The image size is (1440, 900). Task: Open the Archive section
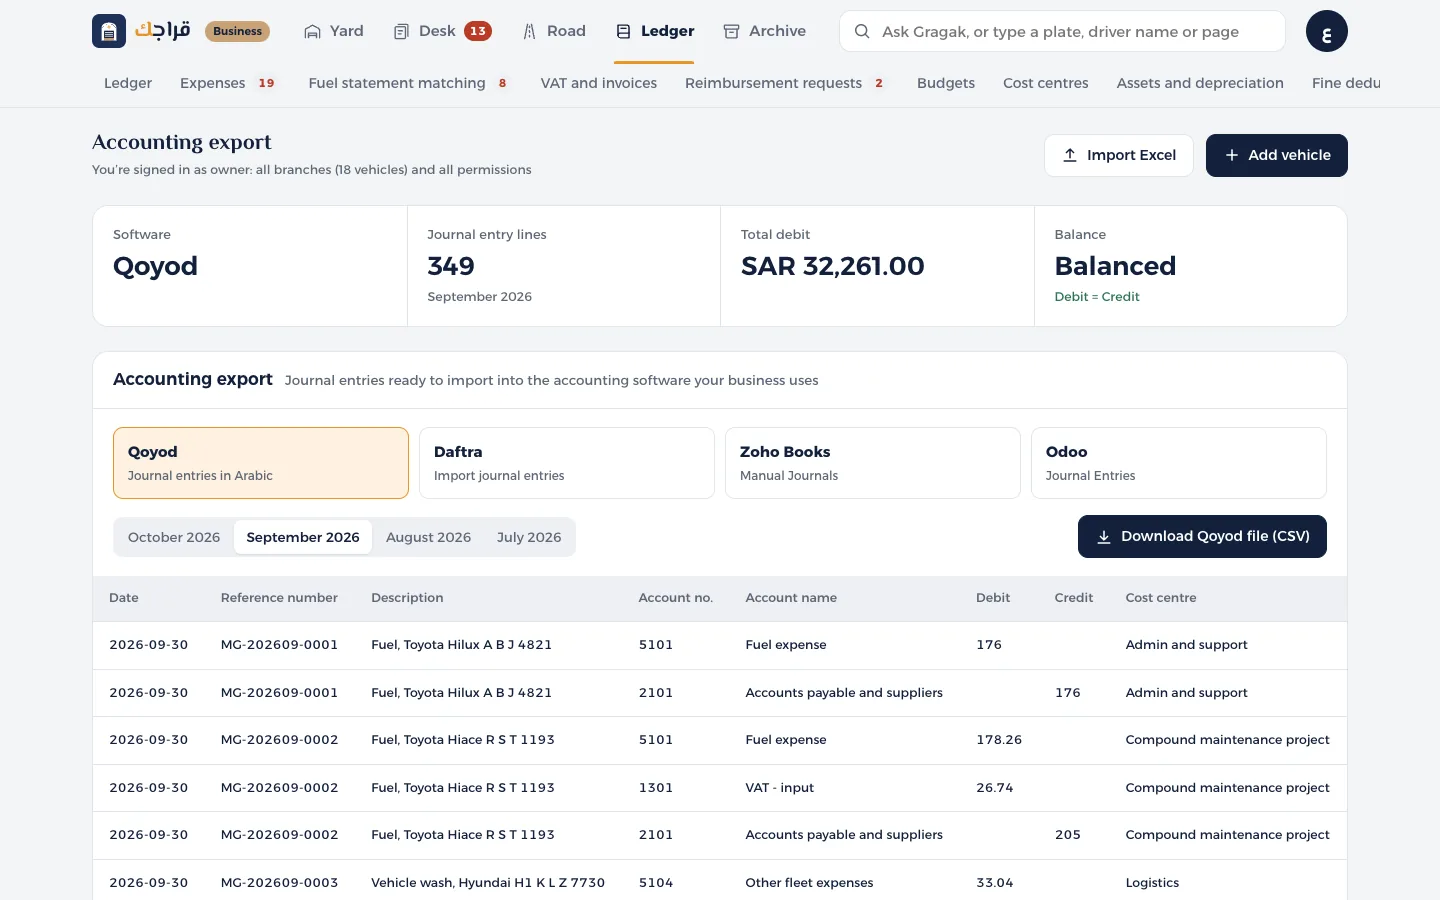tap(765, 31)
